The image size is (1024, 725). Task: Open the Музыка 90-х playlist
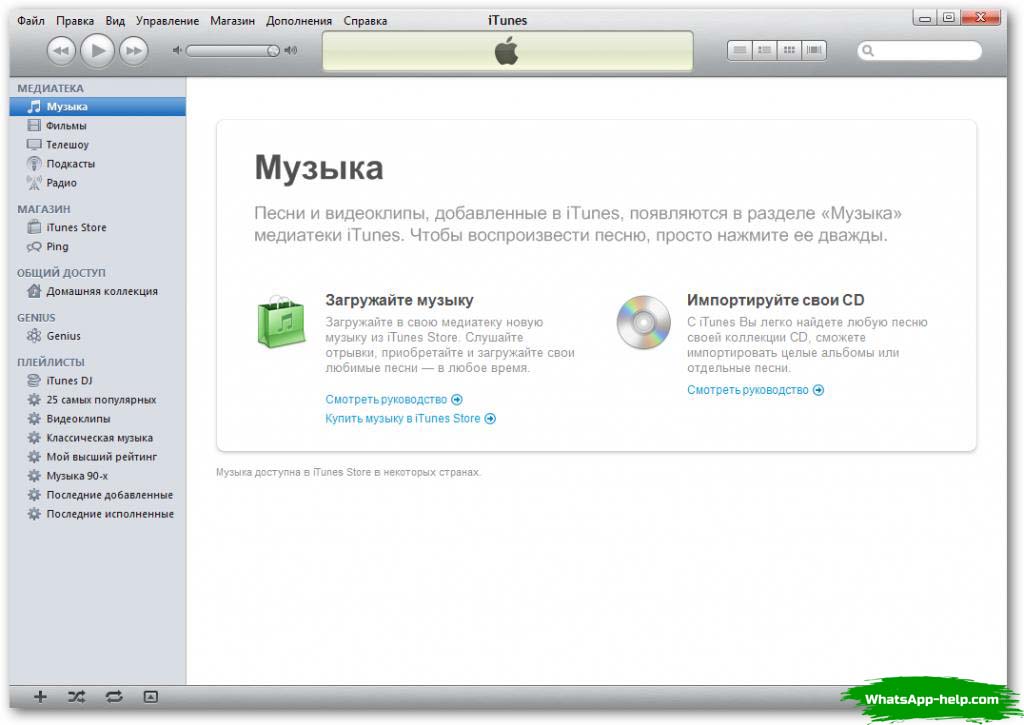[x=97, y=475]
